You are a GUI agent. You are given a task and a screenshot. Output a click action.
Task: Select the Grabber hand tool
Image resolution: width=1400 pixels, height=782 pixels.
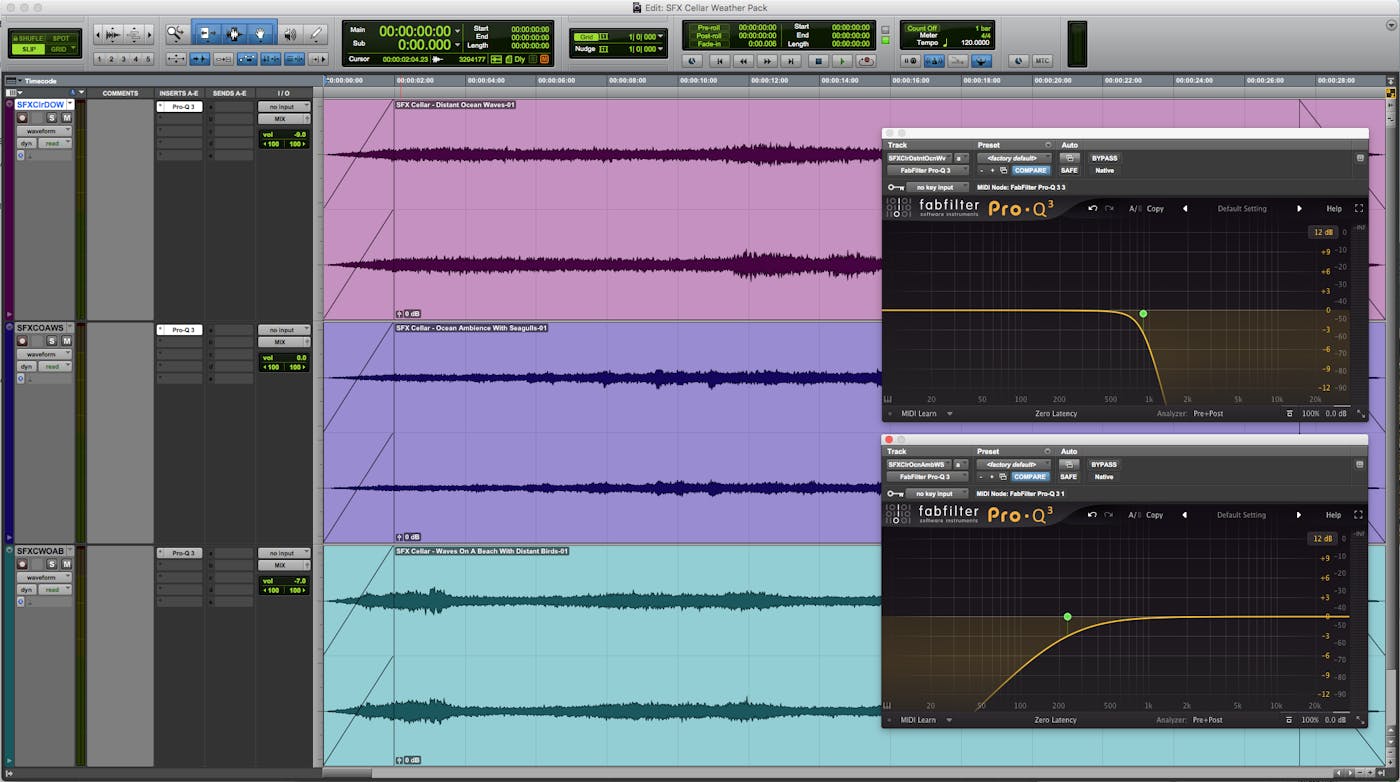click(x=261, y=33)
